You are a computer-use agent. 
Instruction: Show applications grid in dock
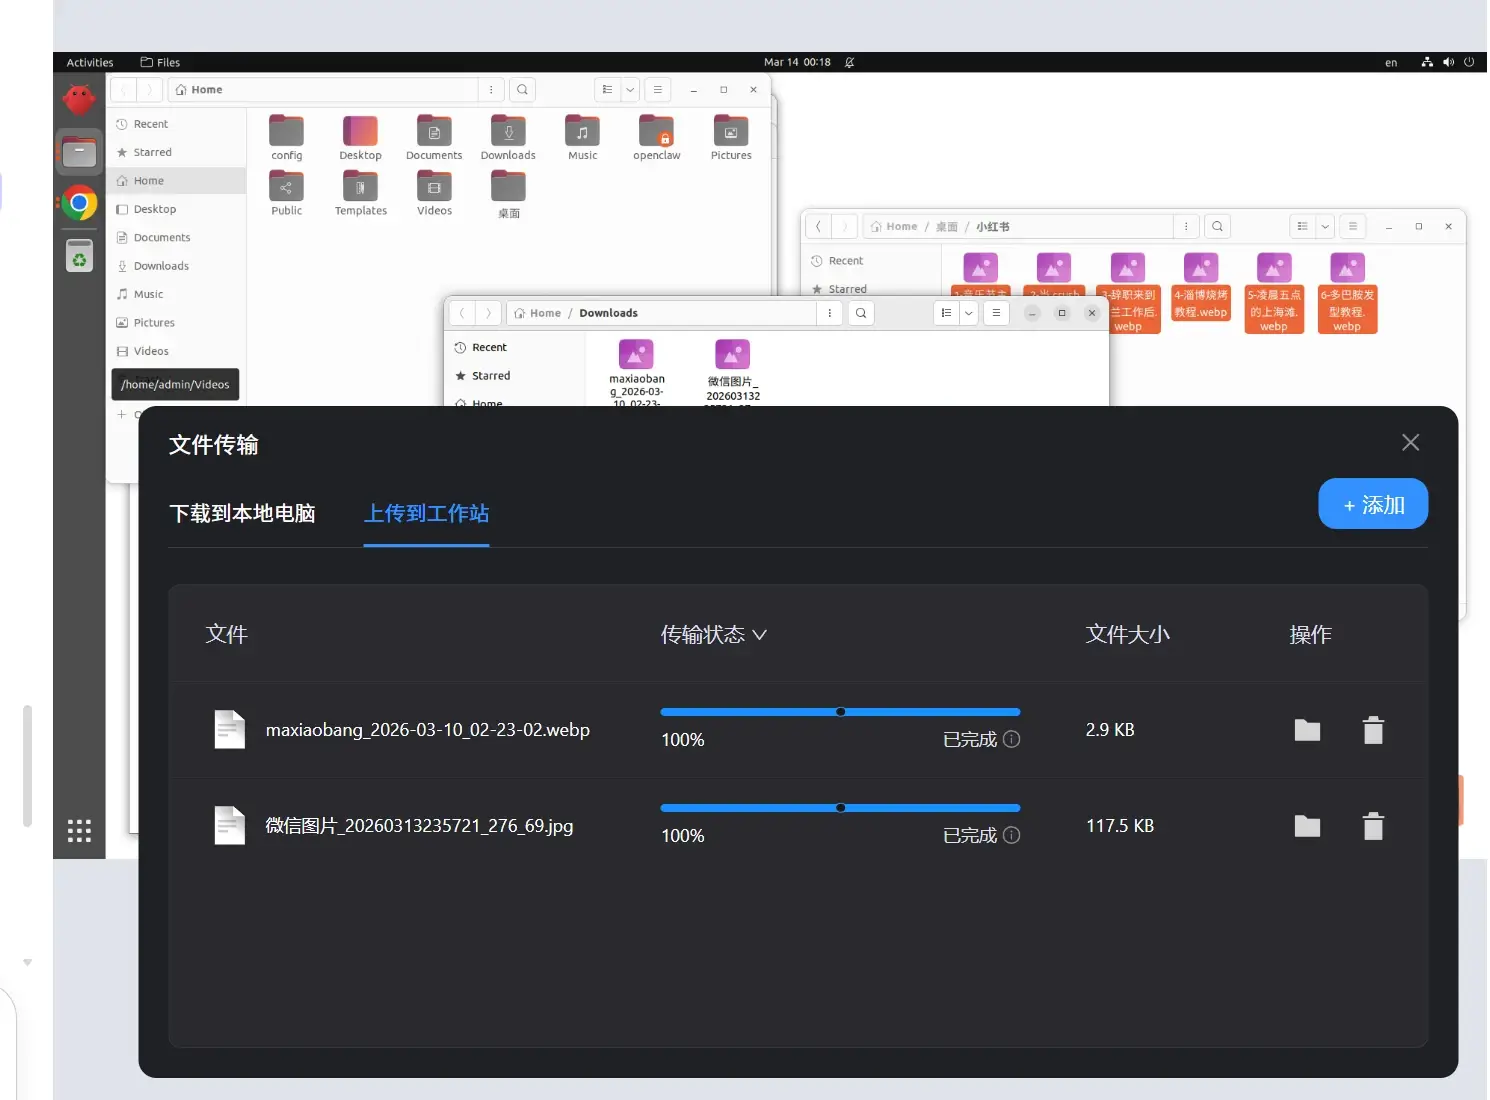tap(79, 831)
